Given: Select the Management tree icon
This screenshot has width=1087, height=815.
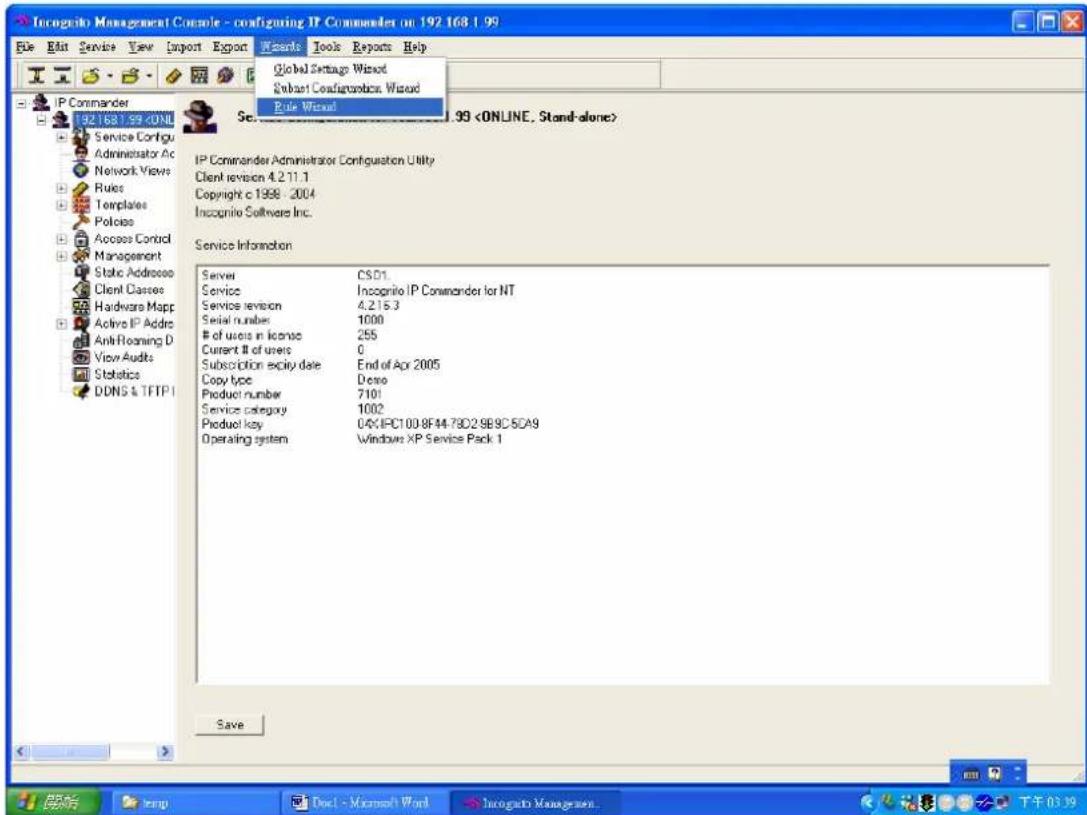Looking at the screenshot, I should coord(82,255).
